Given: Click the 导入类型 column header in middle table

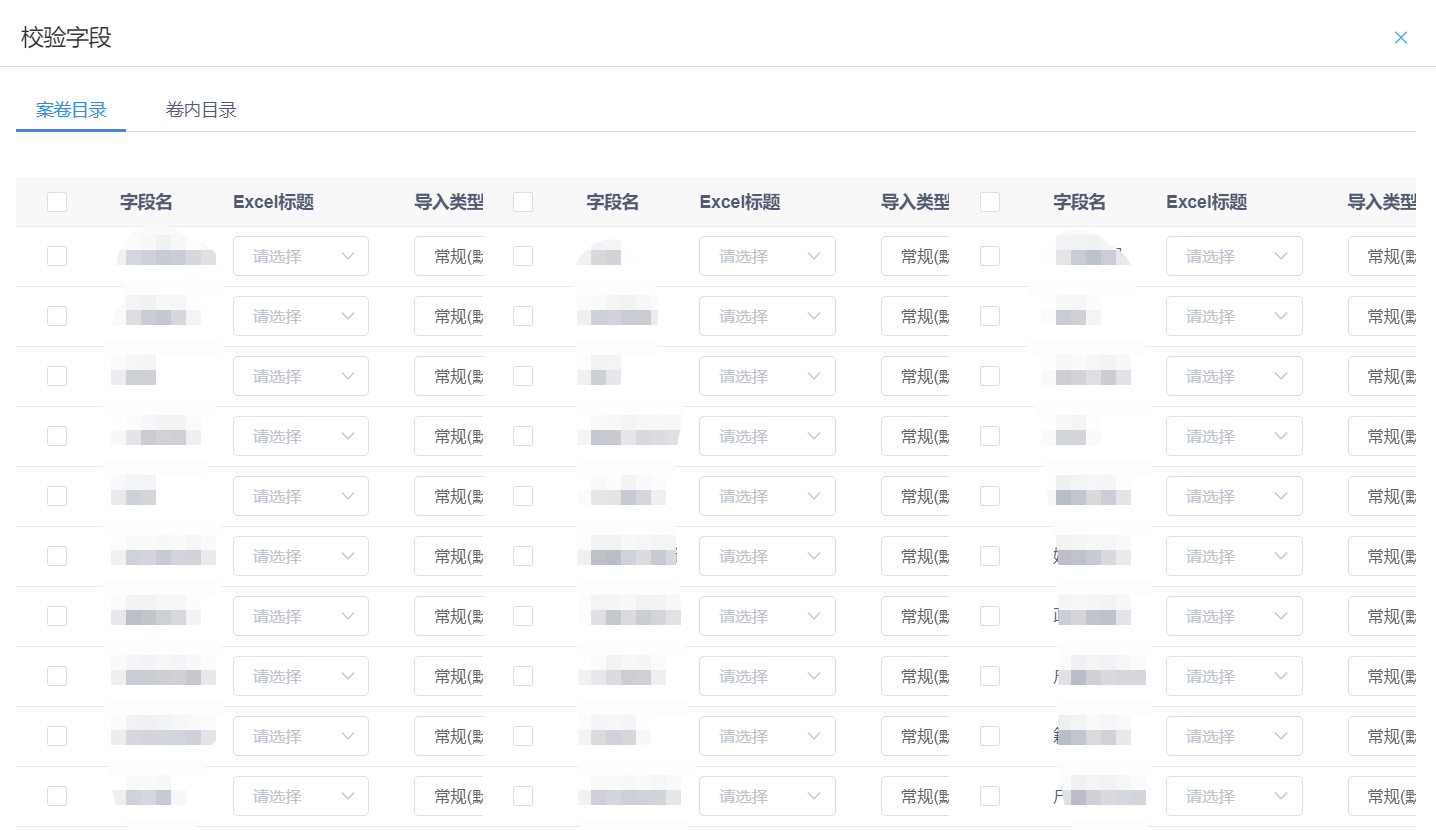Looking at the screenshot, I should pyautogui.click(x=914, y=202).
